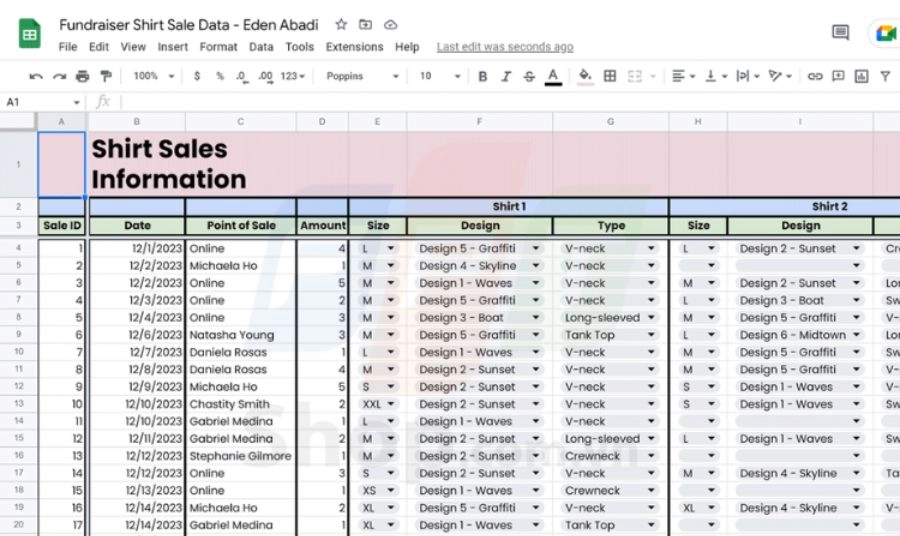The width and height of the screenshot is (900, 536).
Task: Open the 123 number format dropdown
Action: point(292,76)
